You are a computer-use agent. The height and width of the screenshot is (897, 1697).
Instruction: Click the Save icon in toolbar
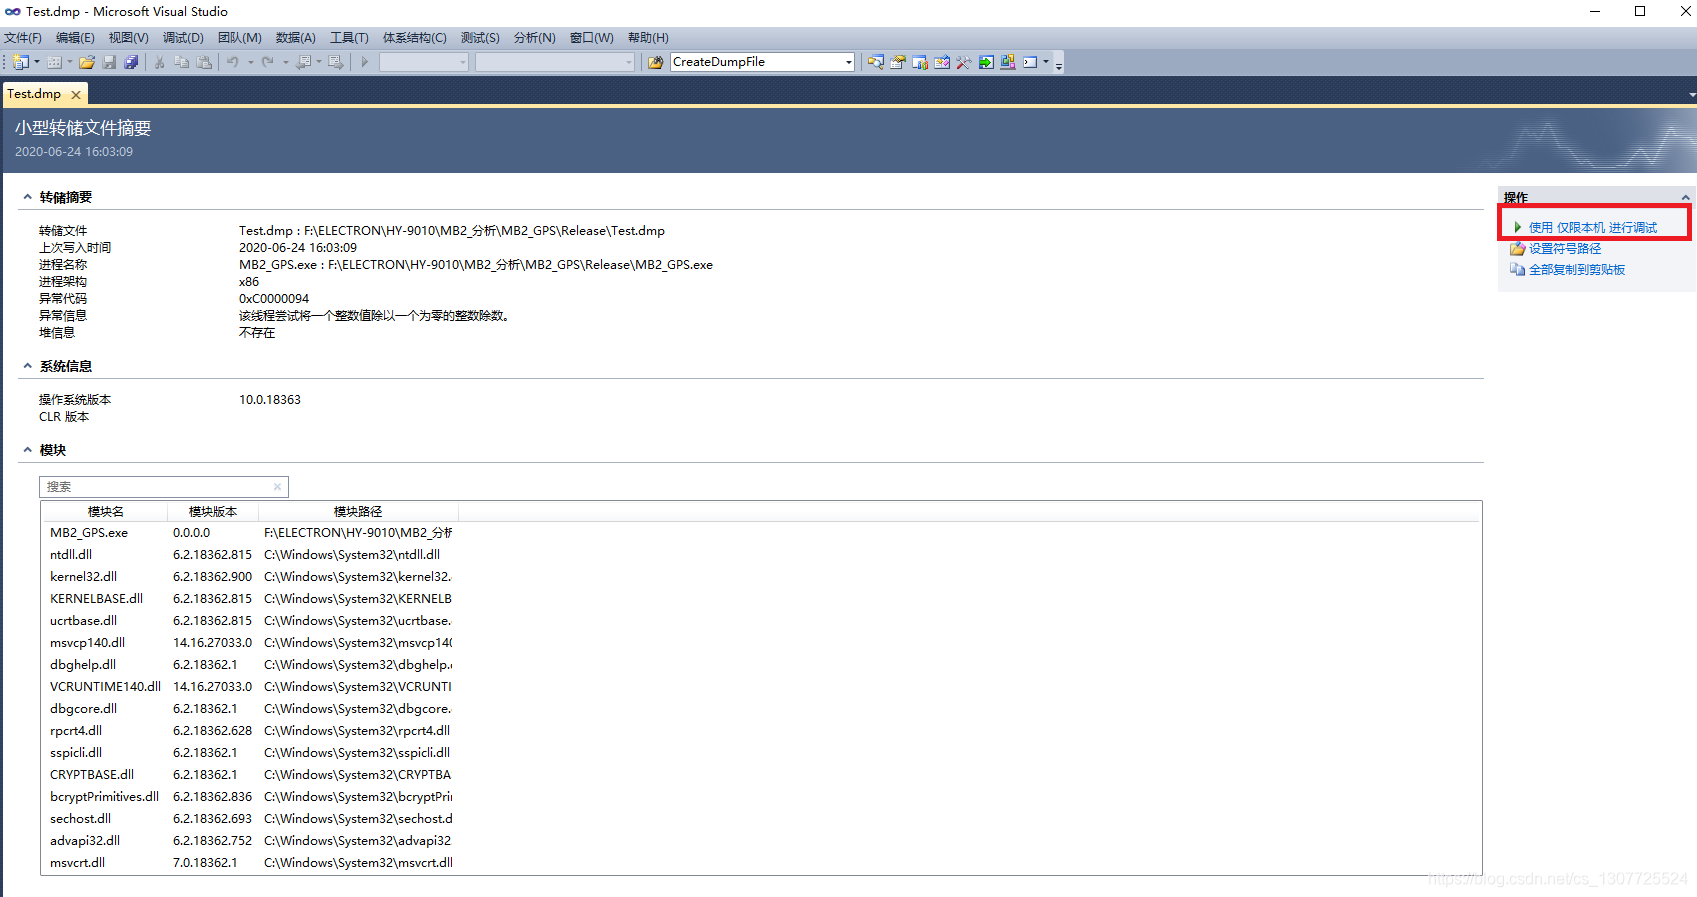tap(109, 62)
